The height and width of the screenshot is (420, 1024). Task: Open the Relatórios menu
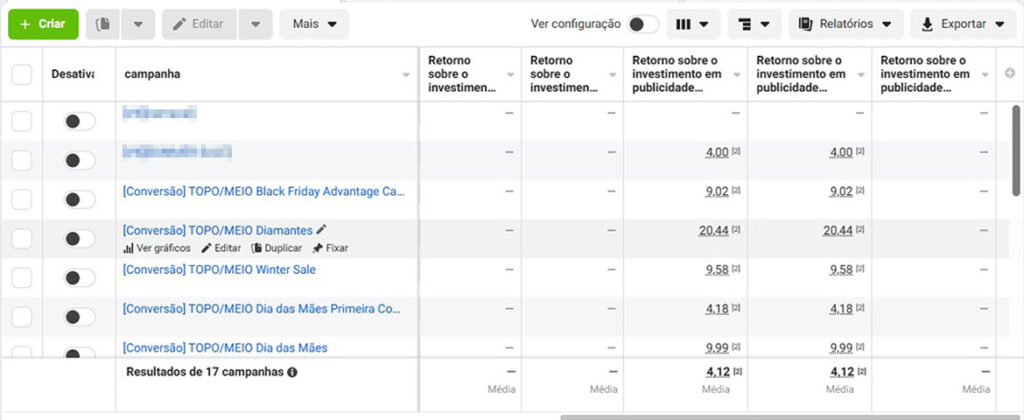846,24
